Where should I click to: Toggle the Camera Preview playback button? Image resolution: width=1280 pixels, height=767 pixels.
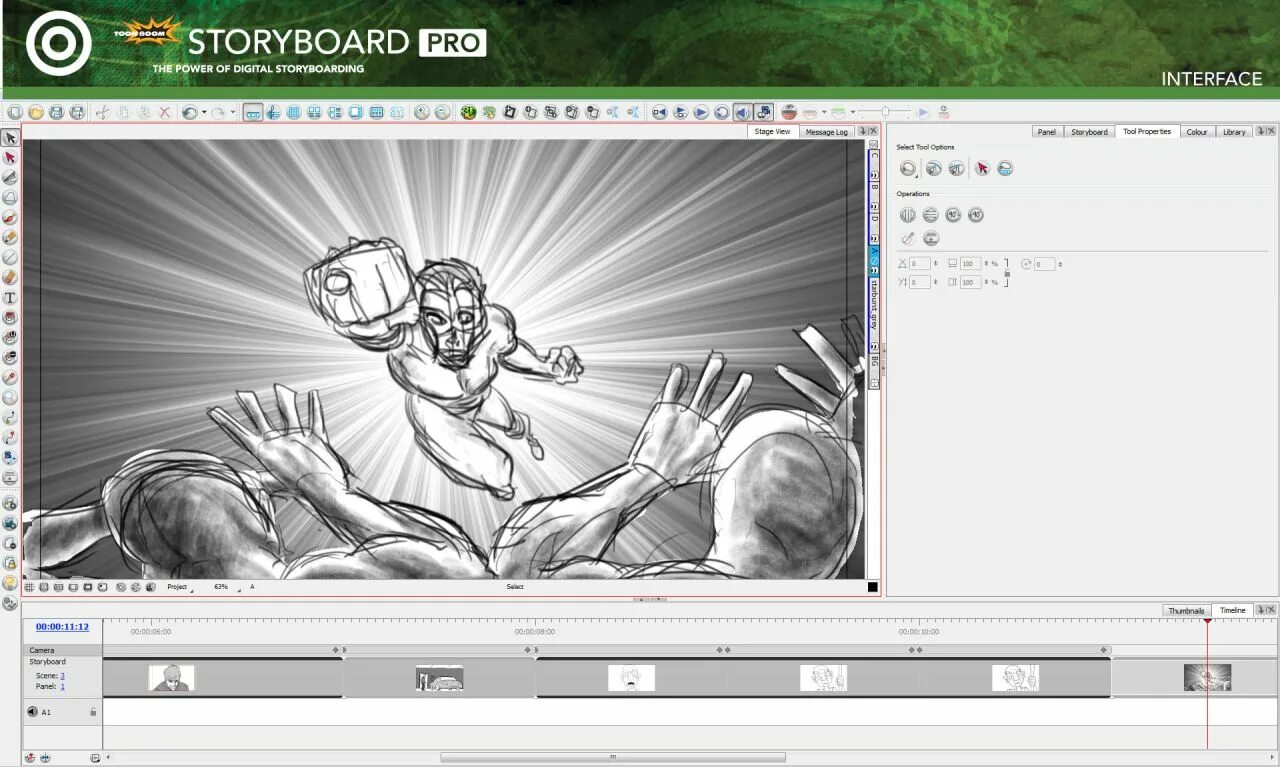click(x=764, y=113)
